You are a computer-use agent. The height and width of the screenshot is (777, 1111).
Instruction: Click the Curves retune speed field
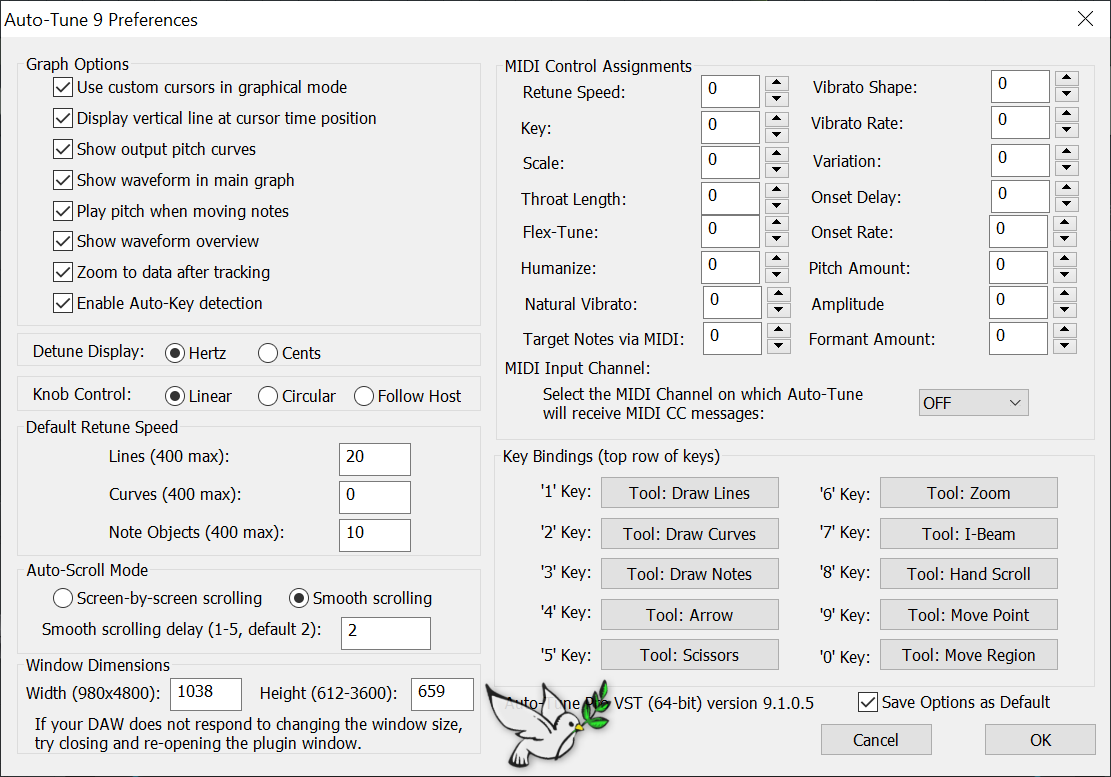375,497
